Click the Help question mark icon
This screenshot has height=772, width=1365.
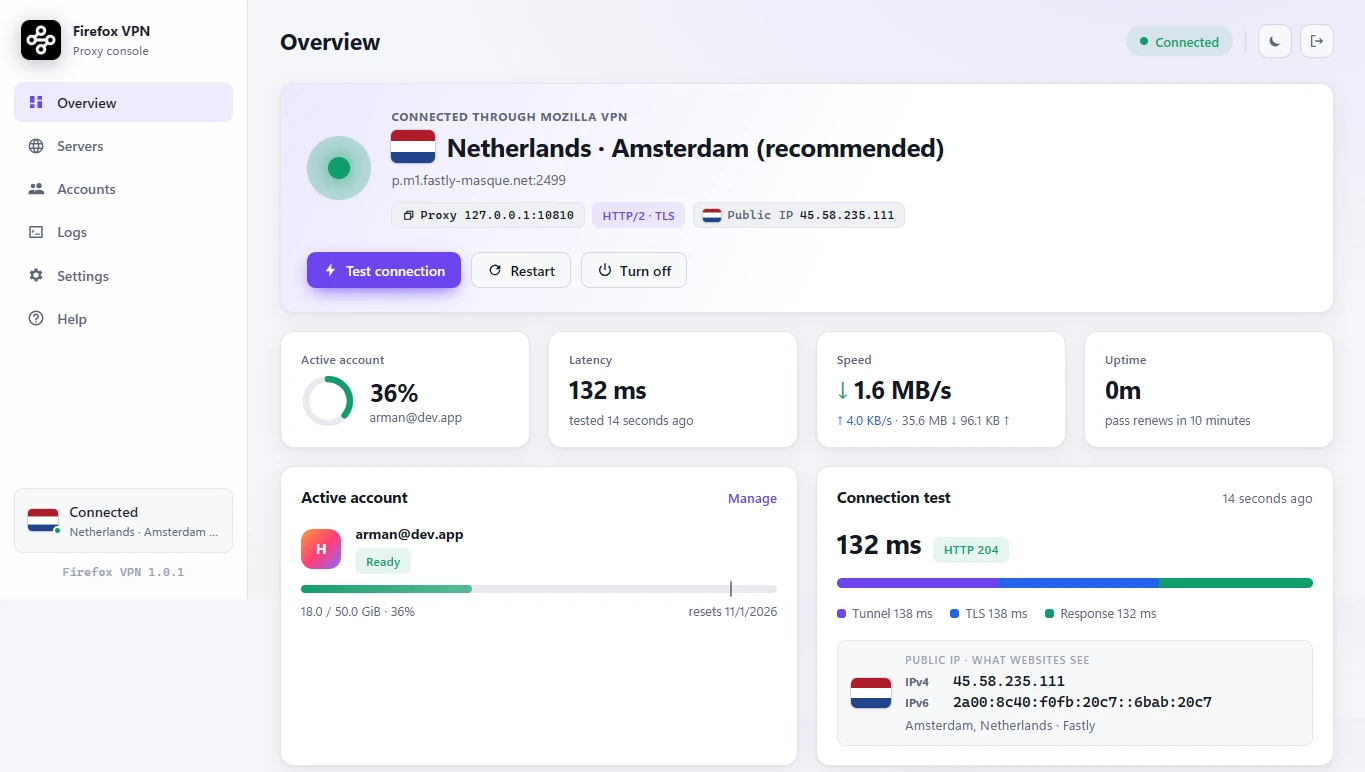pyautogui.click(x=36, y=319)
